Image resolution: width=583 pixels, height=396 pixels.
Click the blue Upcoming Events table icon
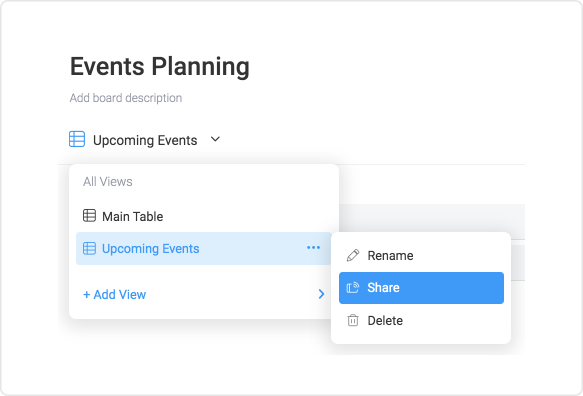tap(89, 248)
